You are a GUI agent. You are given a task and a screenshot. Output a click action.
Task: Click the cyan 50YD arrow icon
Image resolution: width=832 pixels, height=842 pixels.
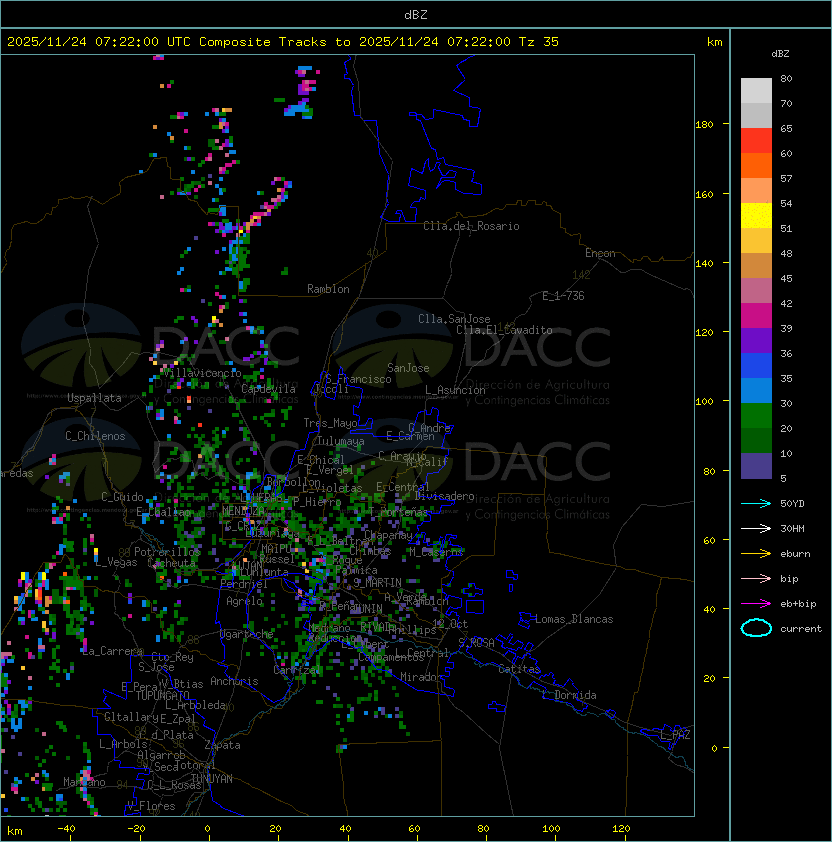756,503
